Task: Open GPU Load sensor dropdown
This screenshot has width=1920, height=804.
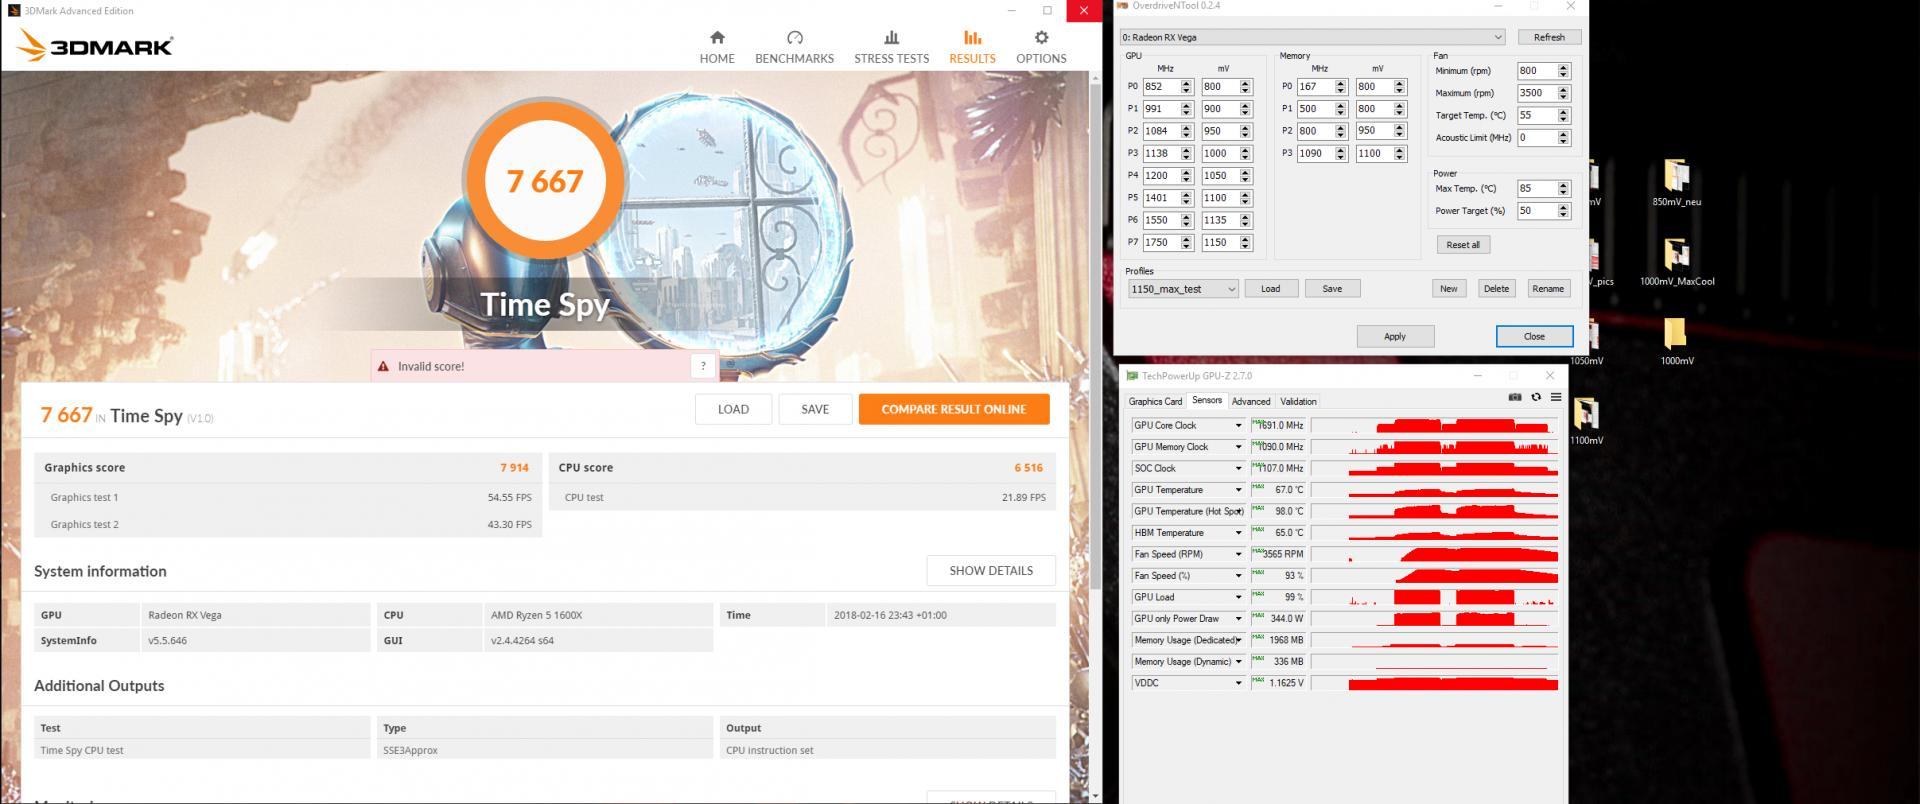Action: coord(1238,597)
